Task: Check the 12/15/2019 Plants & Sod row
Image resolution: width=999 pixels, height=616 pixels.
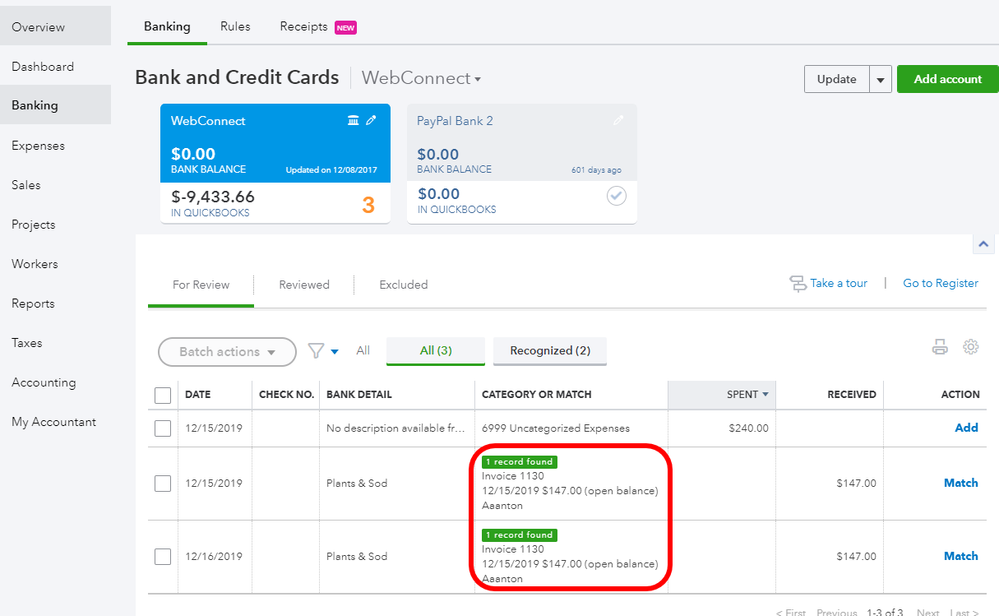Action: (x=162, y=483)
